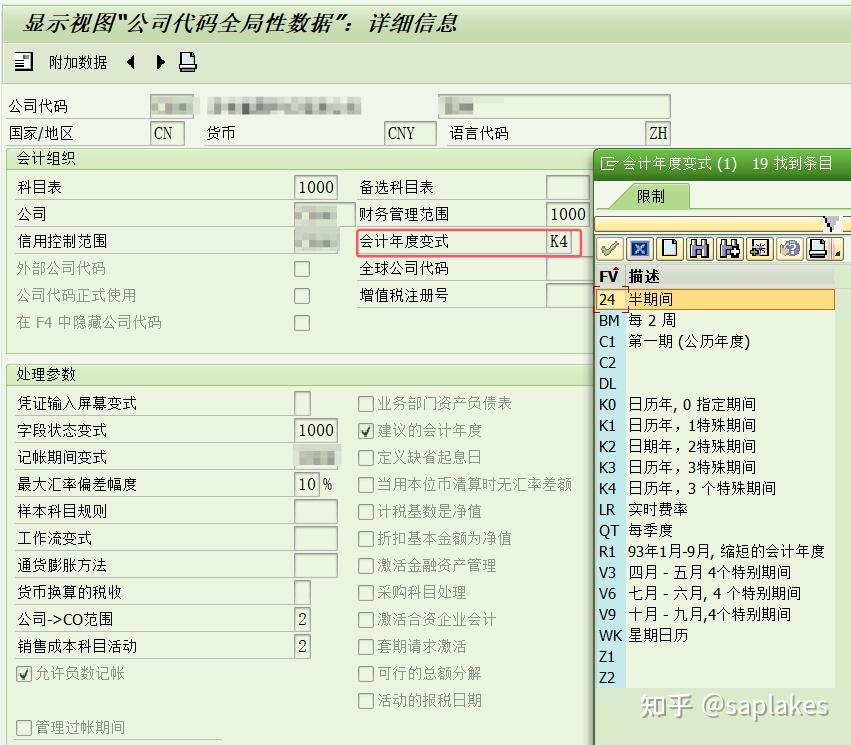This screenshot has width=851, height=745.
Task: Disable the 建议的会计年度 checkbox
Action: pos(366,431)
